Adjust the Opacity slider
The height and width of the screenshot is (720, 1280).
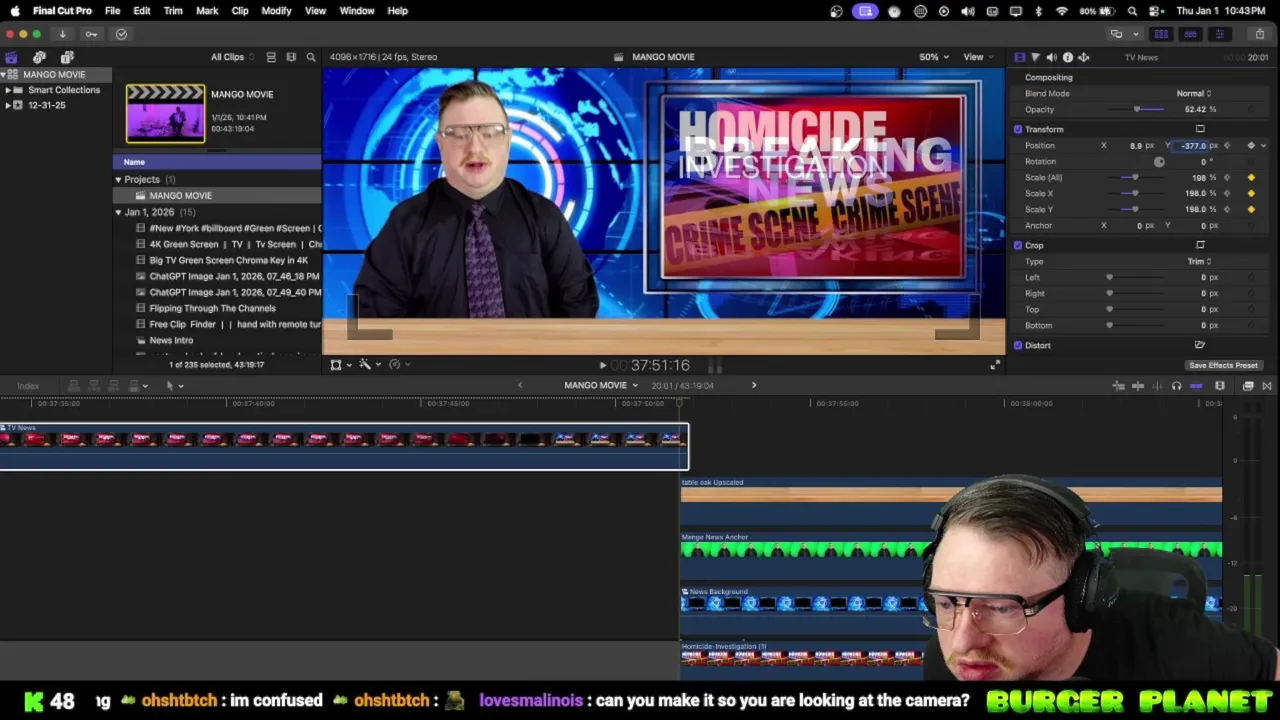tap(1137, 109)
